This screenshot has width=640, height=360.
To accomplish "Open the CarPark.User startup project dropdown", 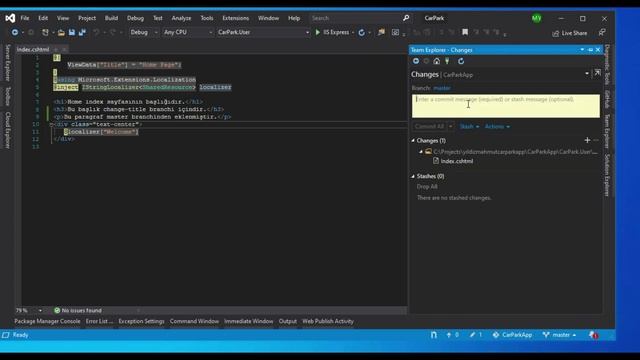I will pyautogui.click(x=263, y=32).
